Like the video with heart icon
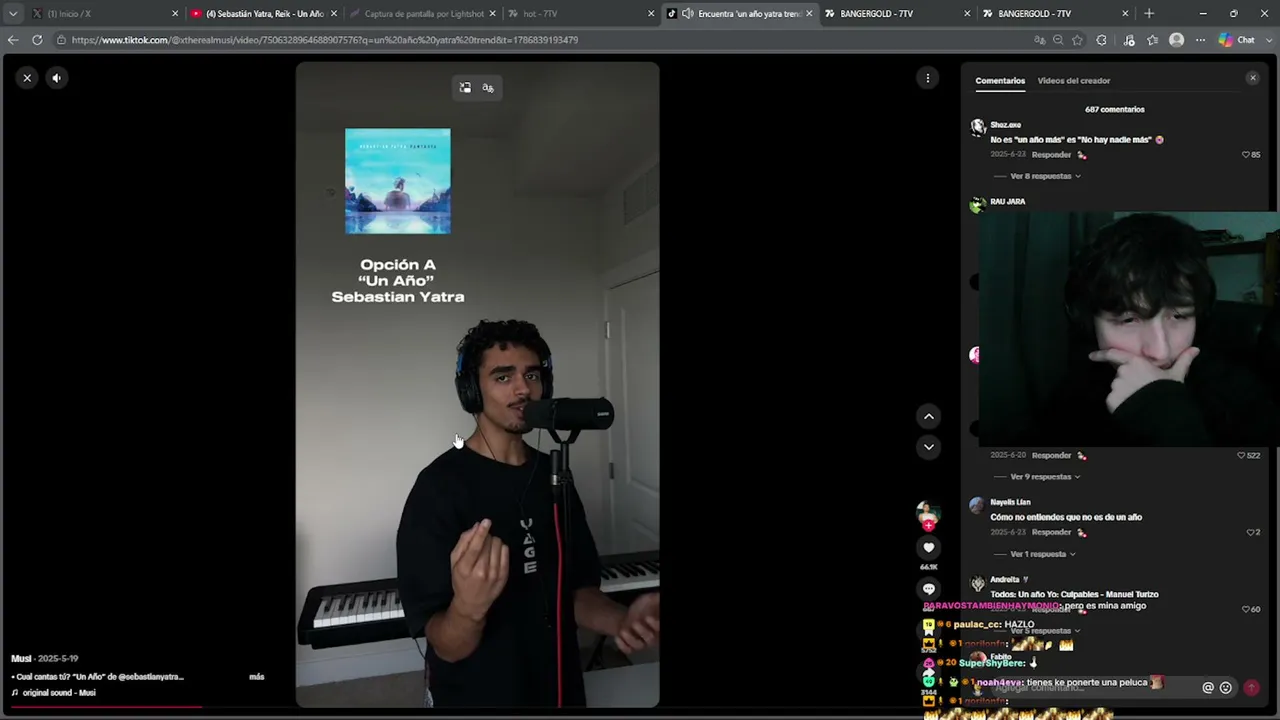Screen dimensions: 1280x720 [x=929, y=547]
